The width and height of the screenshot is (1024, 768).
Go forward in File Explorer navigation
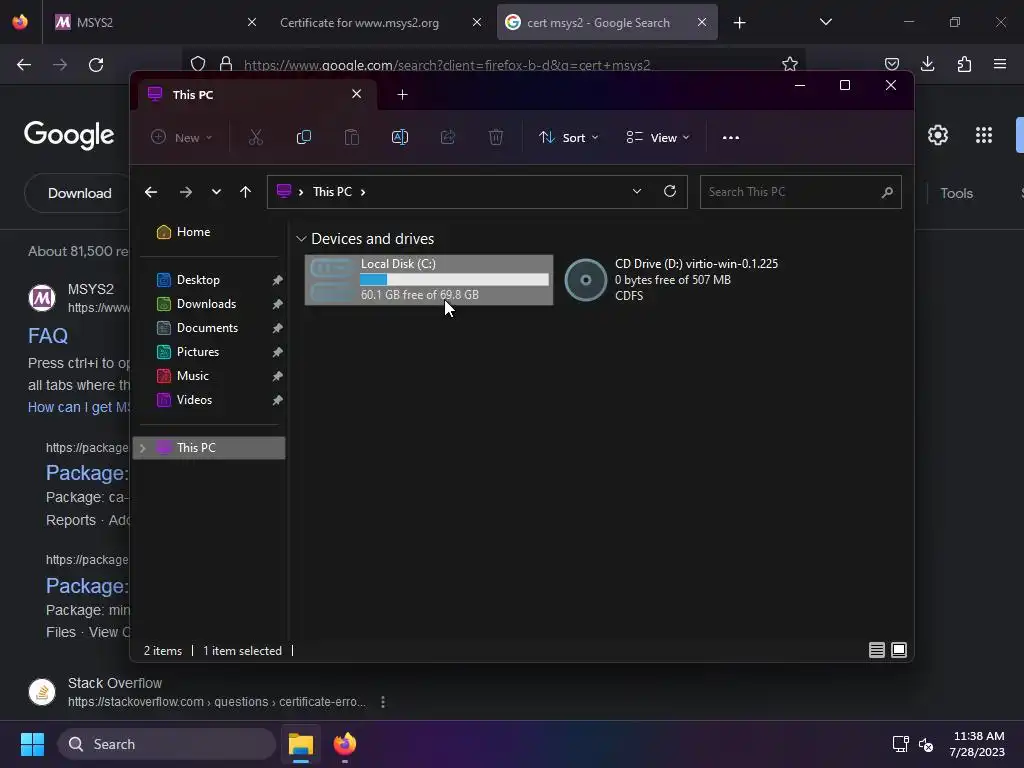click(185, 192)
